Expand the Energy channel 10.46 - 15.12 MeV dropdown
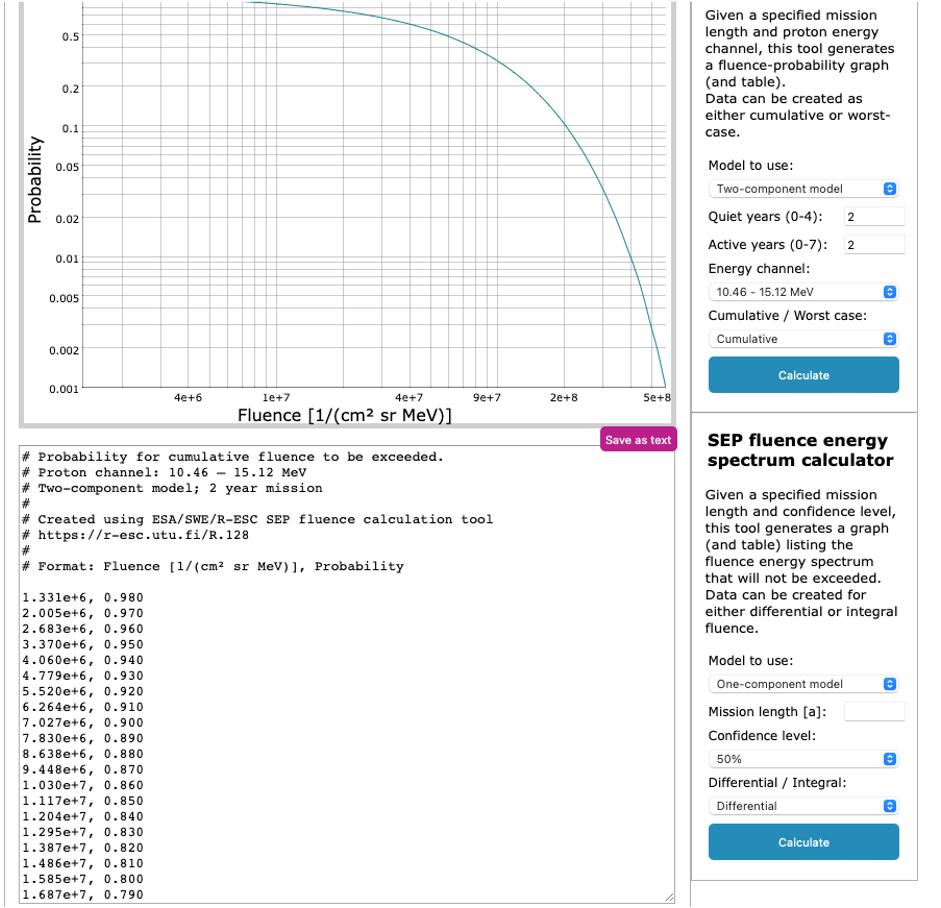941x908 pixels. [x=803, y=292]
